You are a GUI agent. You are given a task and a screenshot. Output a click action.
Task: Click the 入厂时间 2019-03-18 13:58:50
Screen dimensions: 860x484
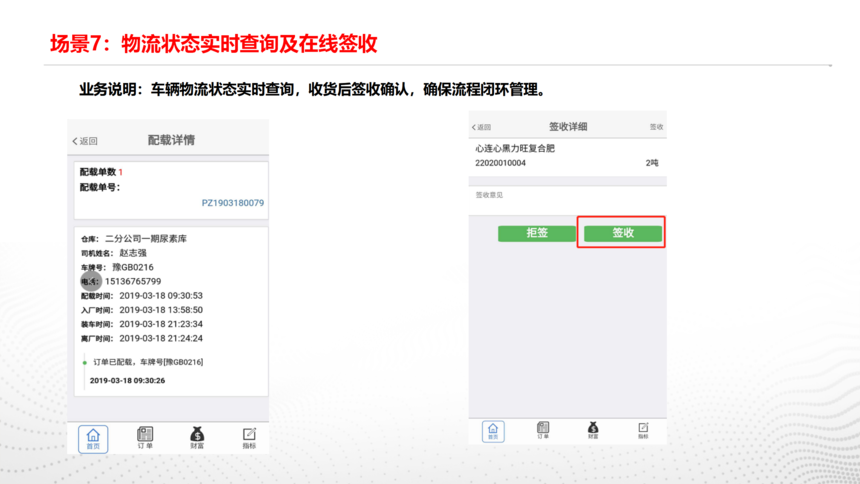click(161, 310)
